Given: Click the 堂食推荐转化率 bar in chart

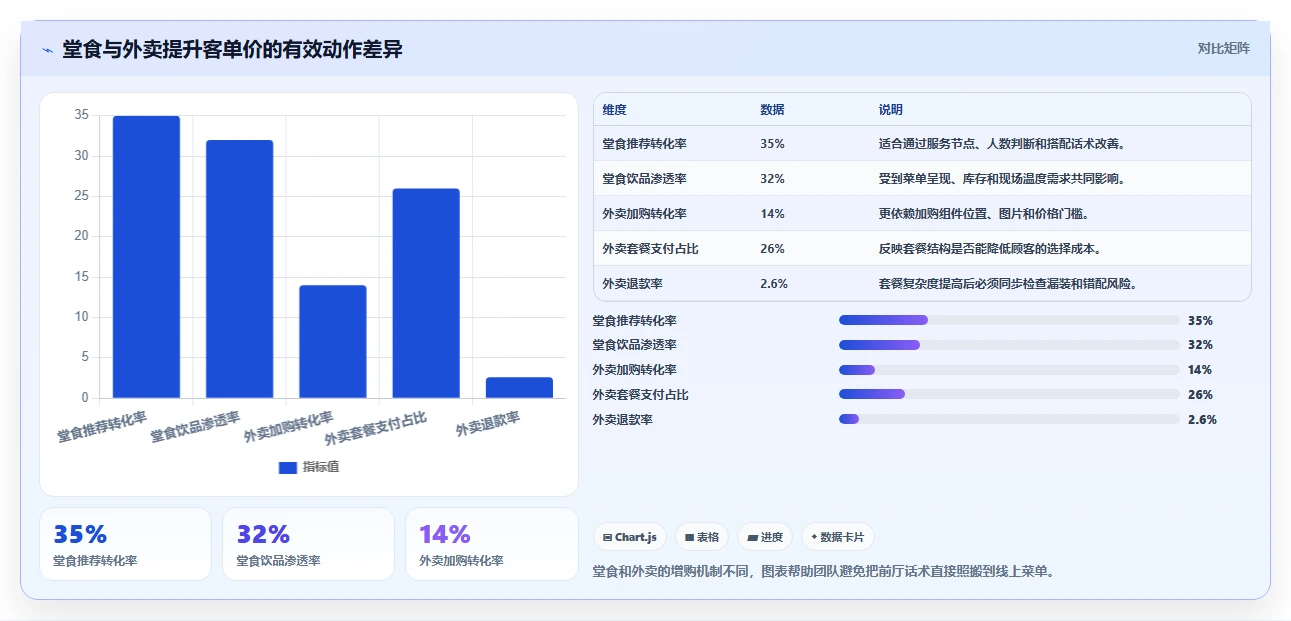Looking at the screenshot, I should tap(146, 257).
